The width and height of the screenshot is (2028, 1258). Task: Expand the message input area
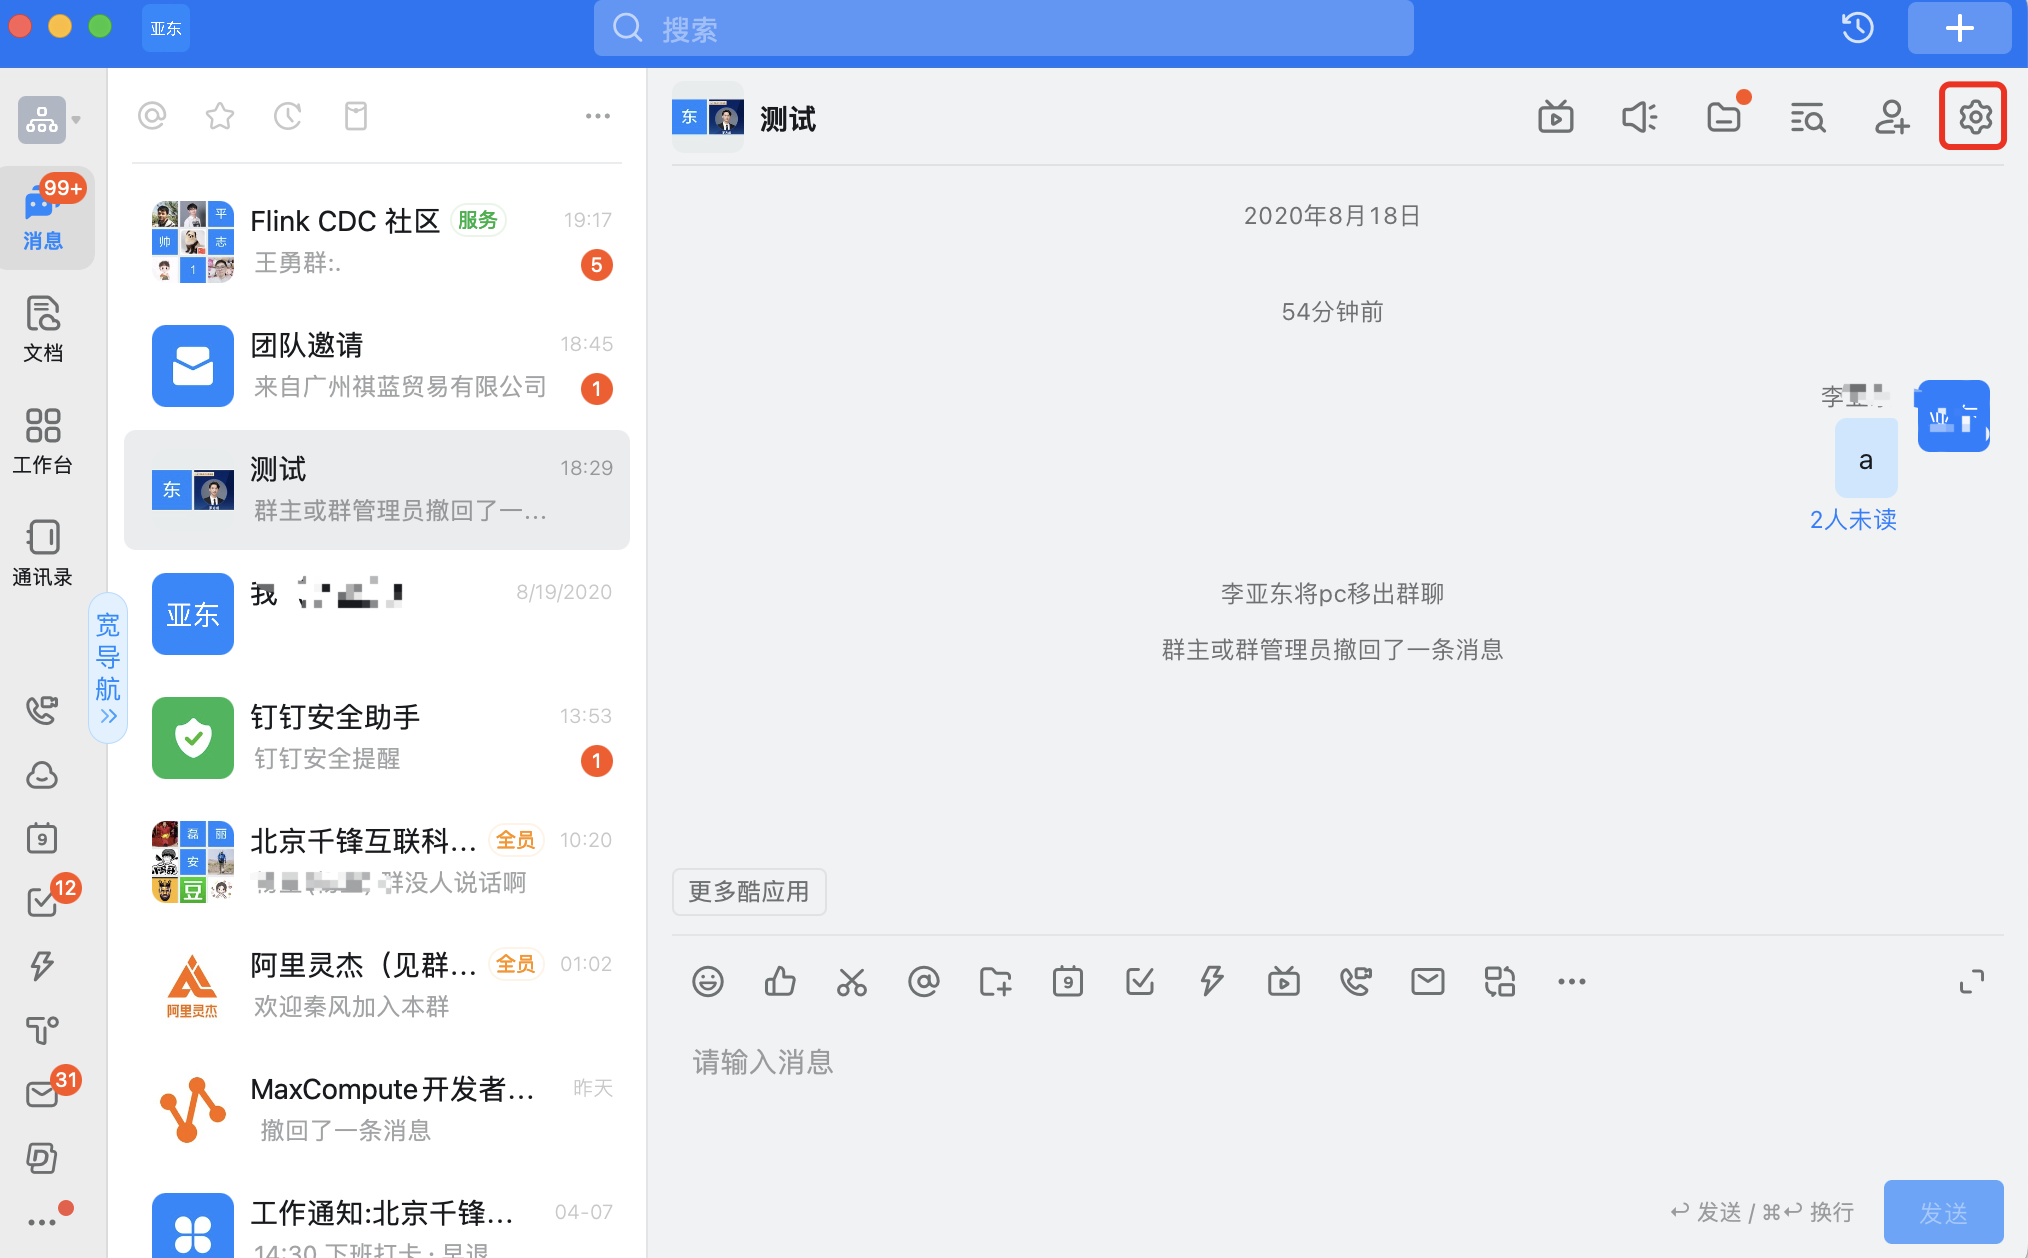click(x=1971, y=981)
